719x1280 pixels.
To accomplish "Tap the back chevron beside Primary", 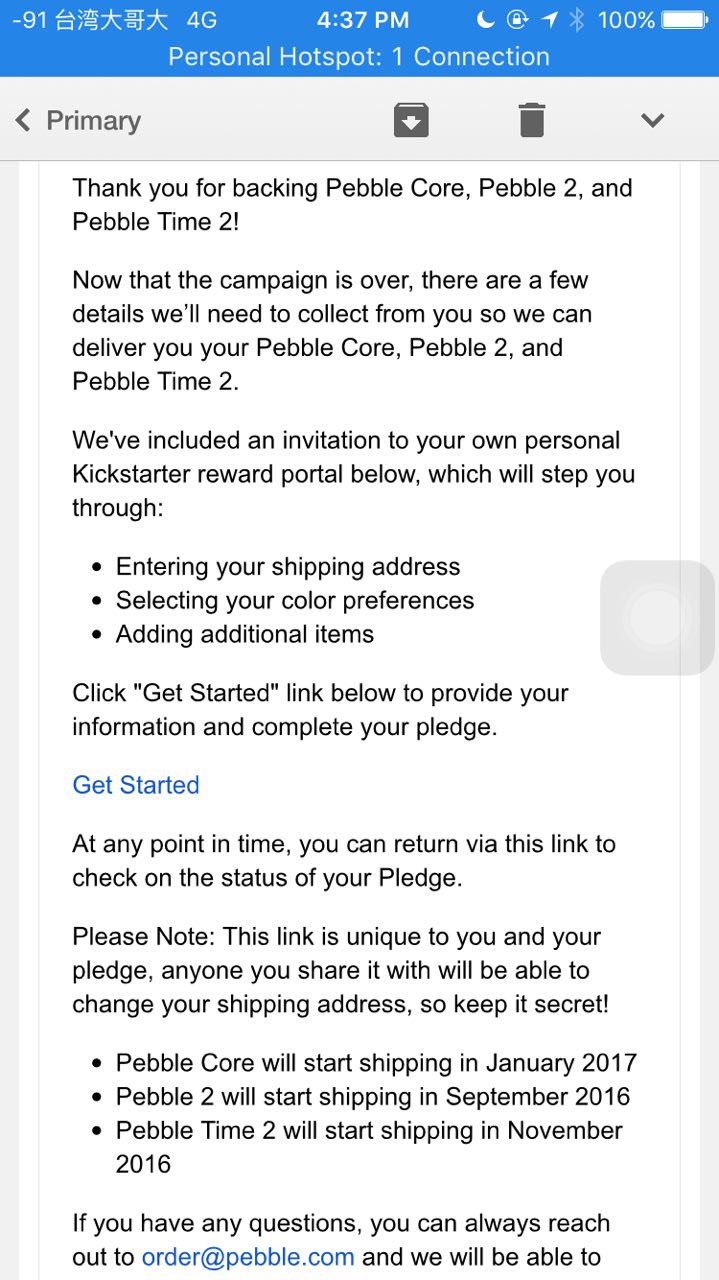I will (x=23, y=121).
